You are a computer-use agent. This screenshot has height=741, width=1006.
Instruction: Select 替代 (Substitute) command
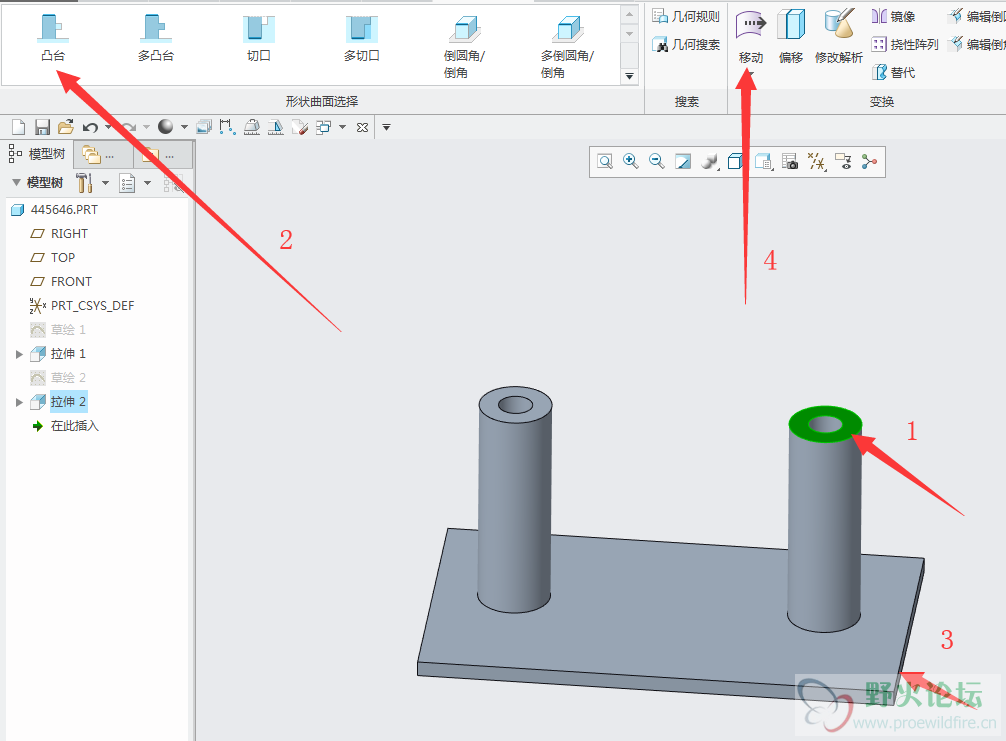[893, 72]
